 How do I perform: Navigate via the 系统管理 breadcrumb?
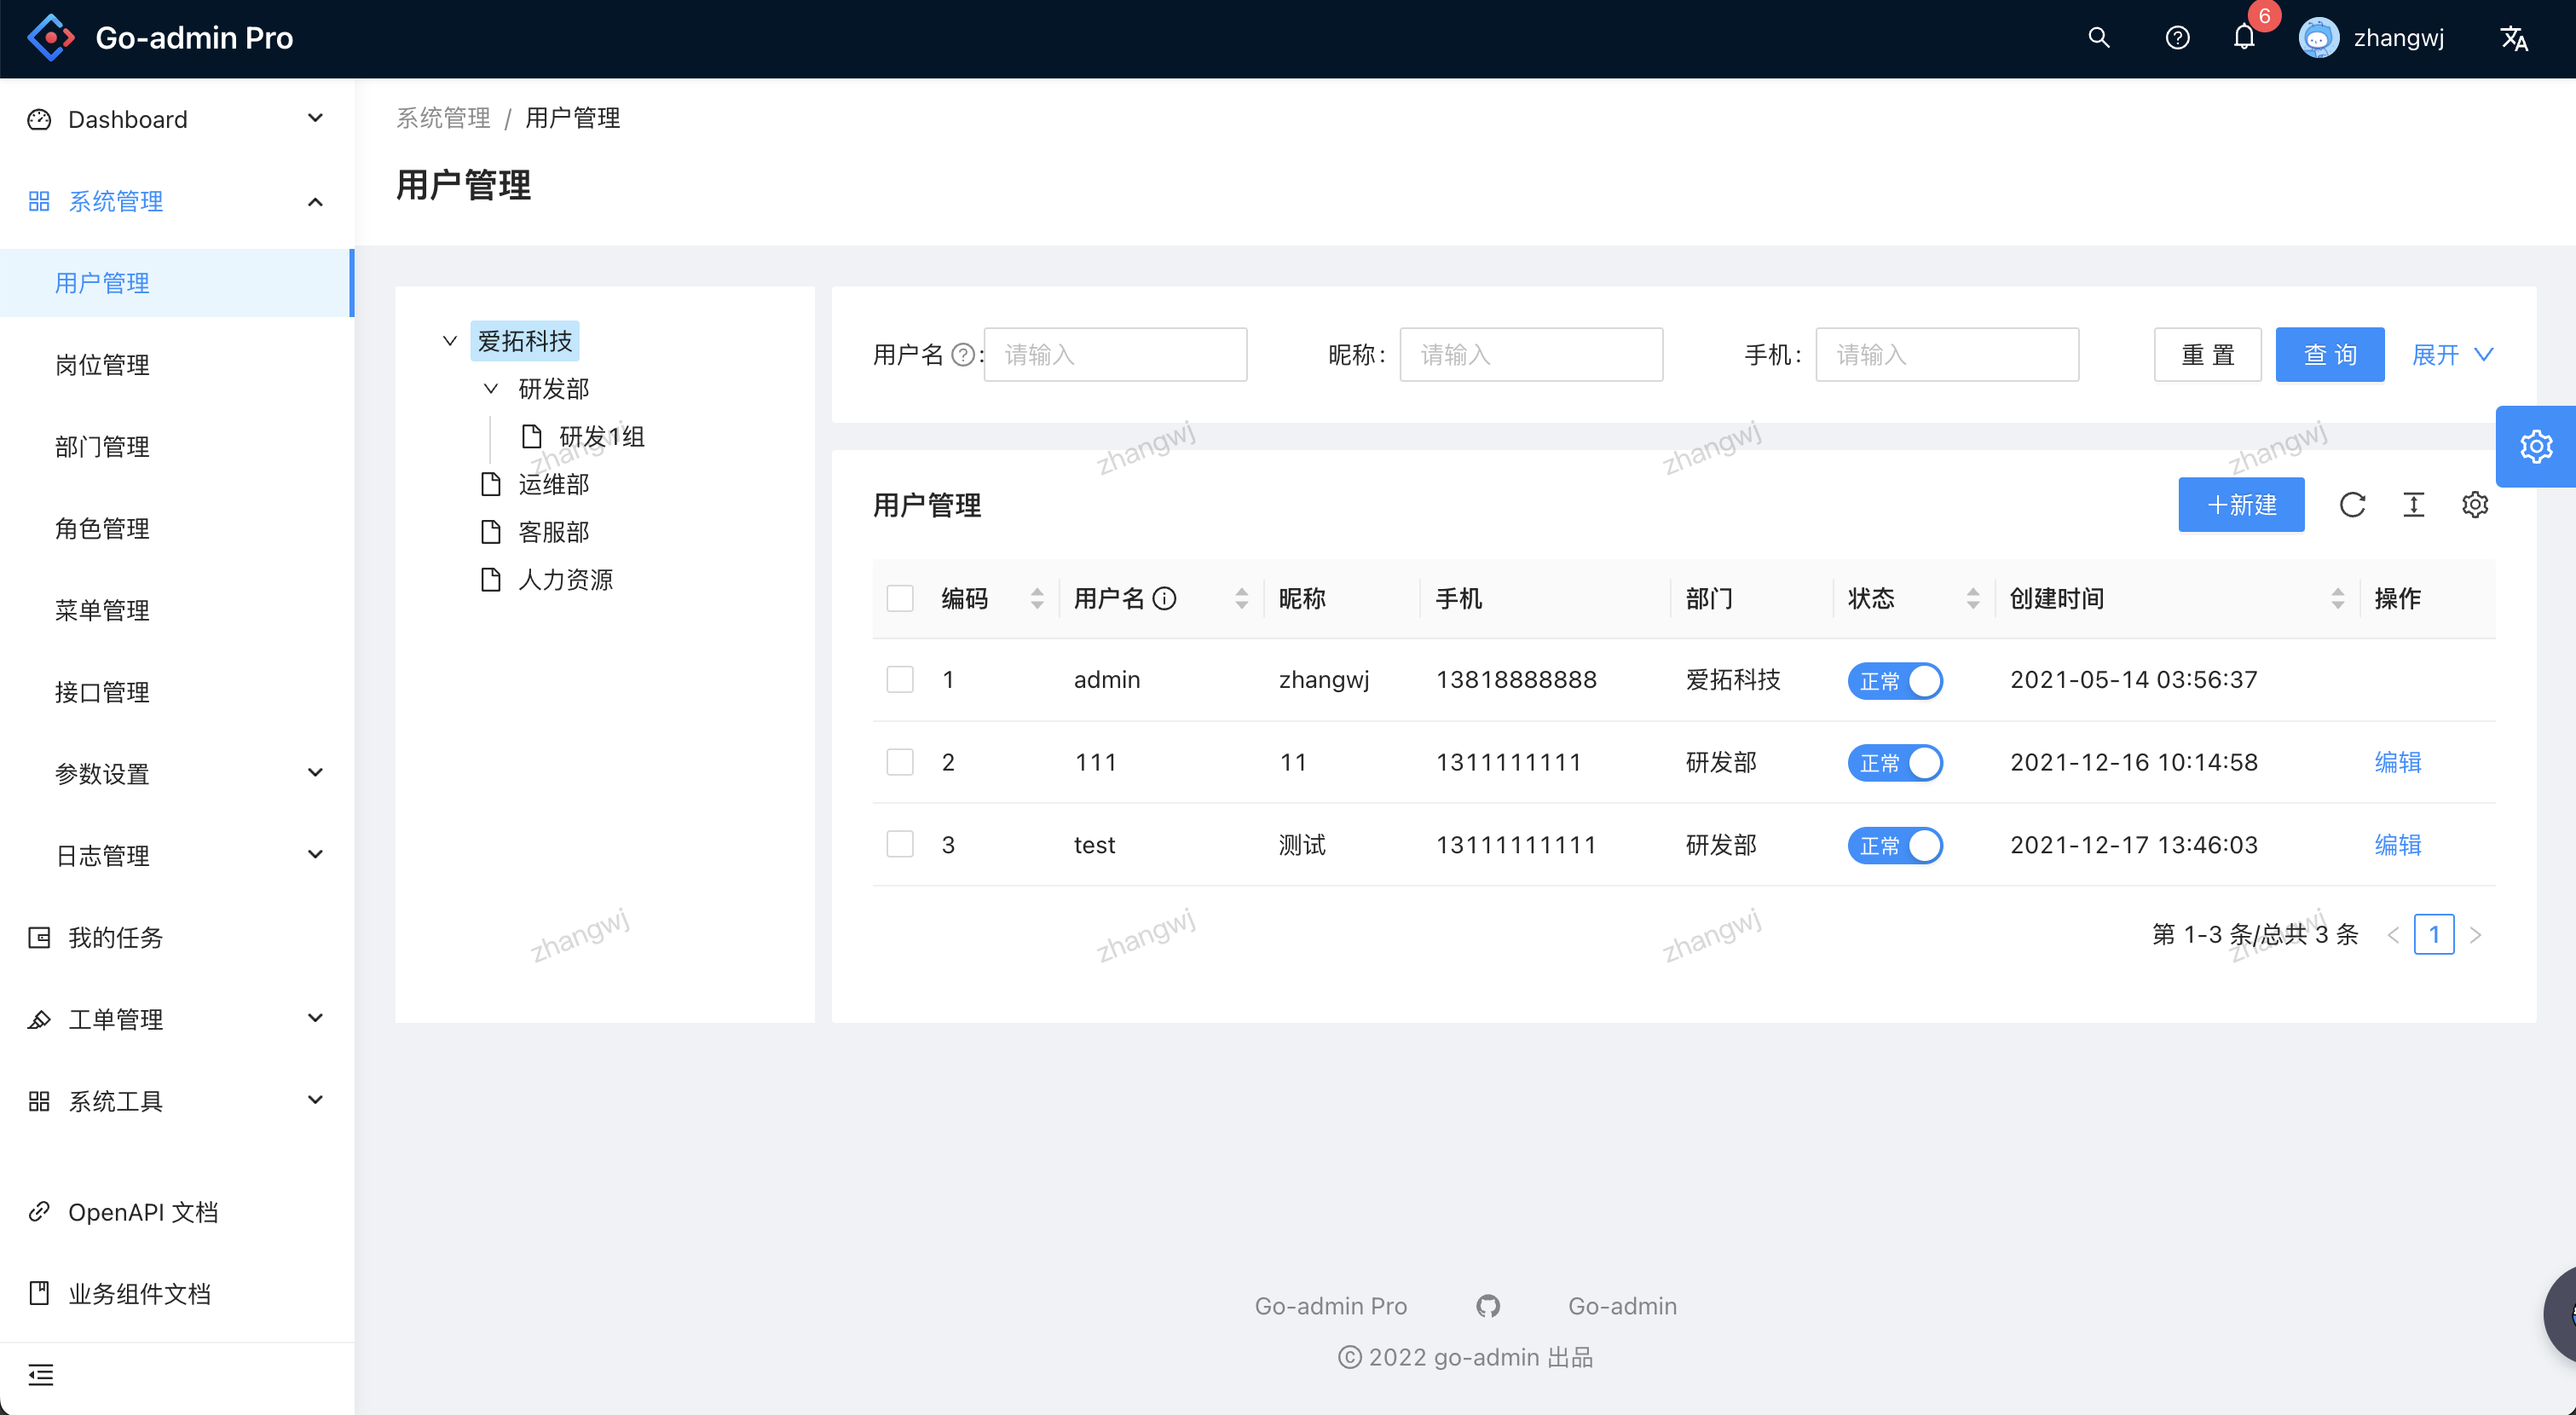[x=442, y=117]
